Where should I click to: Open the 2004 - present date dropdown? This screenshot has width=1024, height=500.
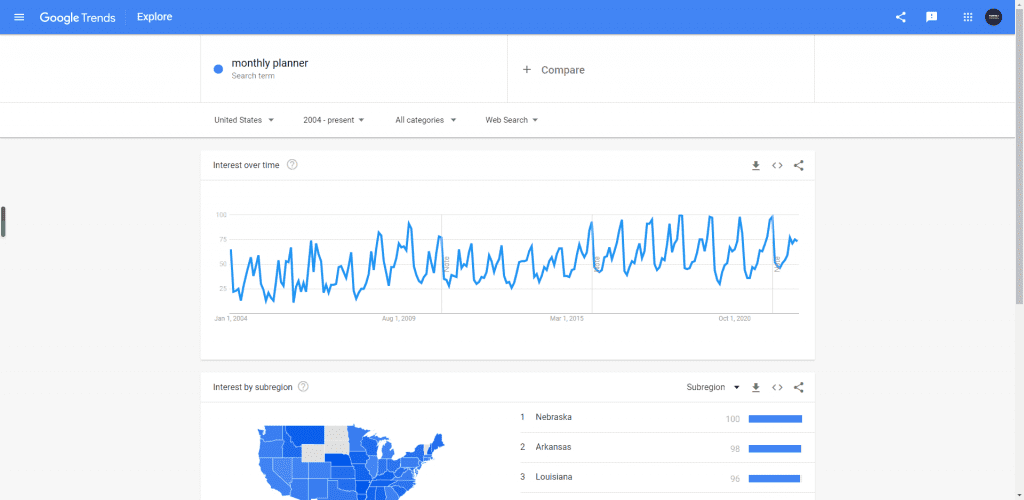pyautogui.click(x=333, y=120)
